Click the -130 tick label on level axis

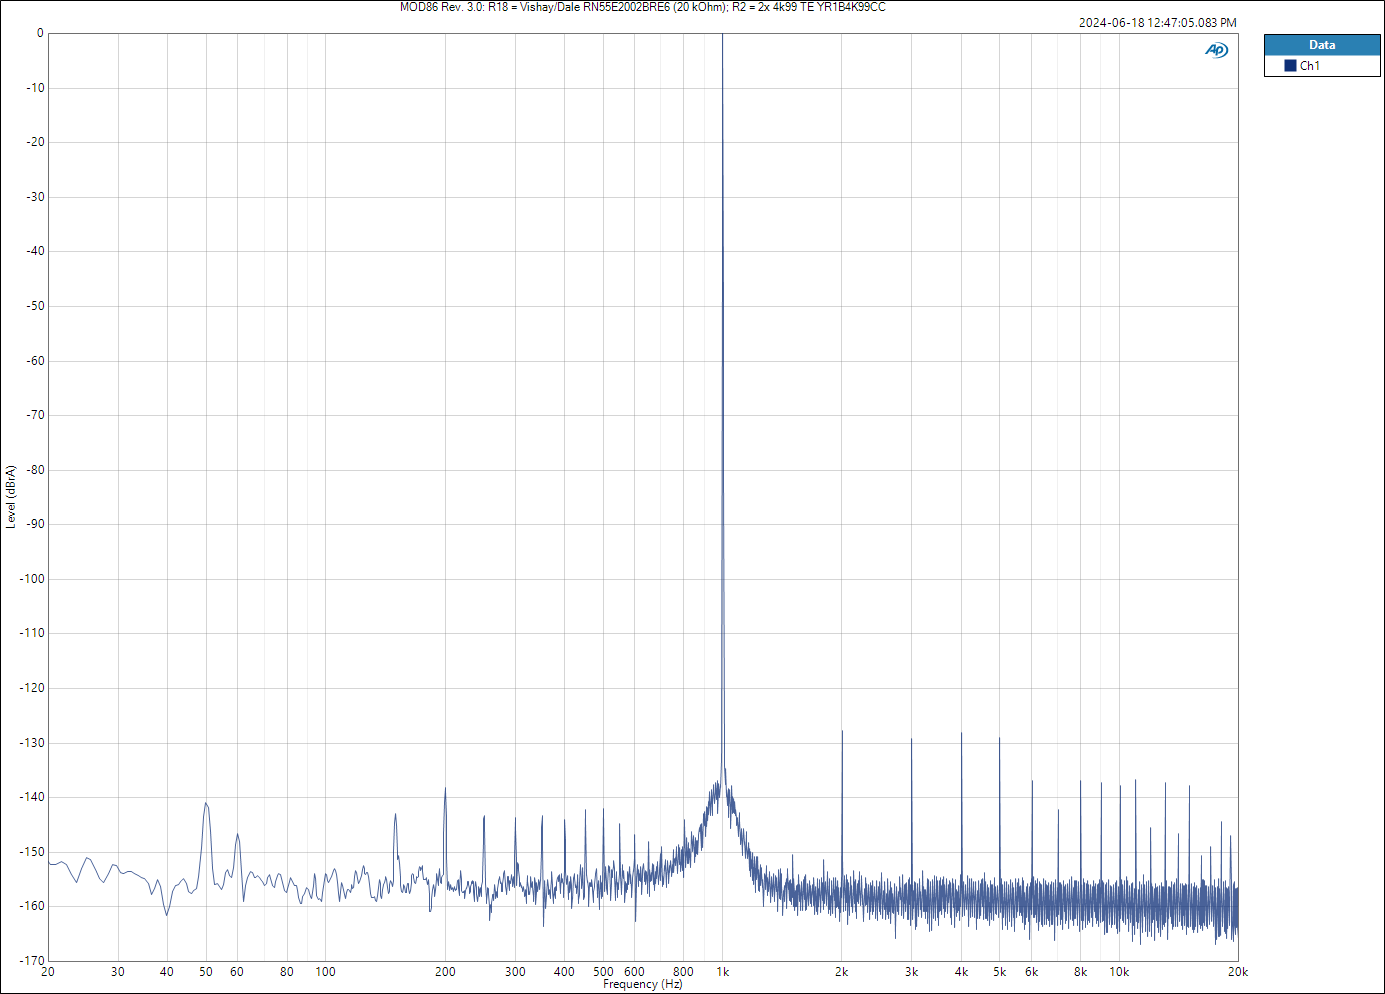[x=33, y=743]
